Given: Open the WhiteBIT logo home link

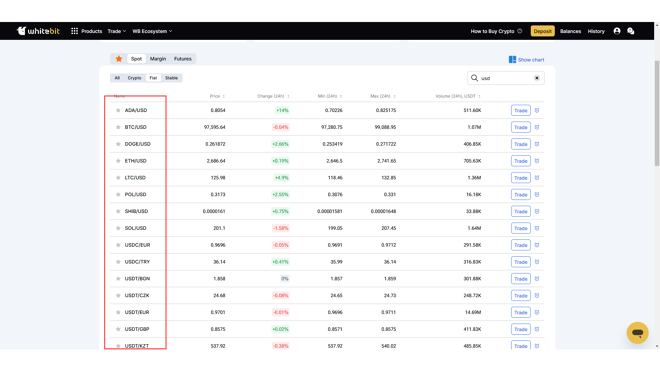Looking at the screenshot, I should (38, 31).
